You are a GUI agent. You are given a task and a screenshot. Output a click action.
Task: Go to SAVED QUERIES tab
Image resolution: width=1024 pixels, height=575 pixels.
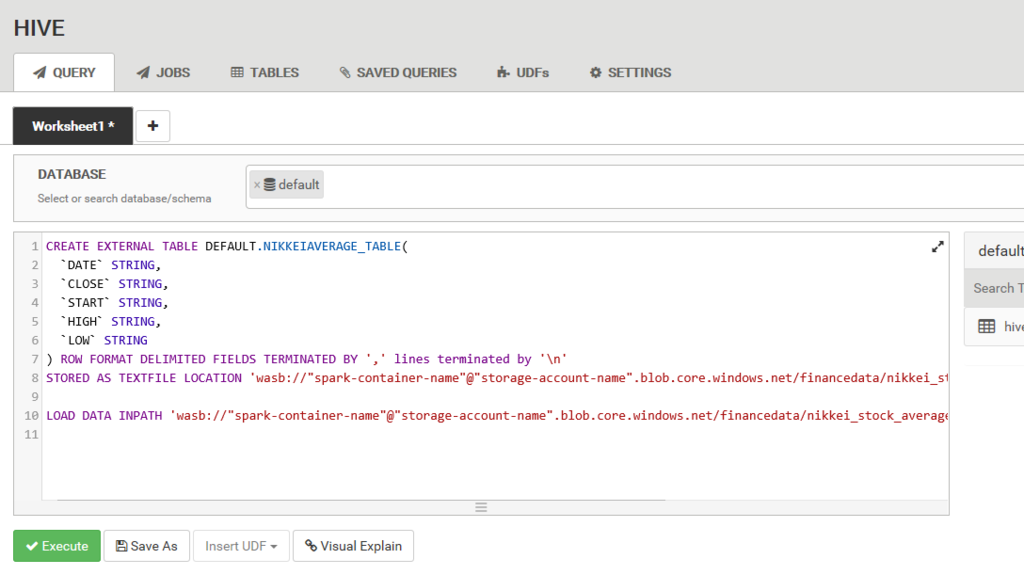click(398, 73)
